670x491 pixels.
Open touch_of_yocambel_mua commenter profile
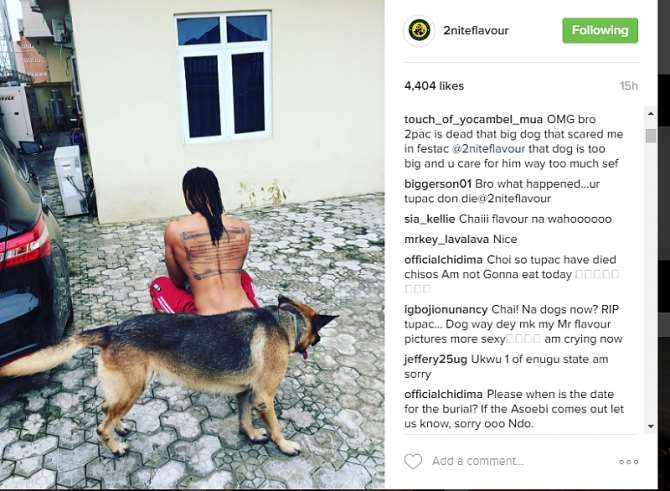(473, 119)
